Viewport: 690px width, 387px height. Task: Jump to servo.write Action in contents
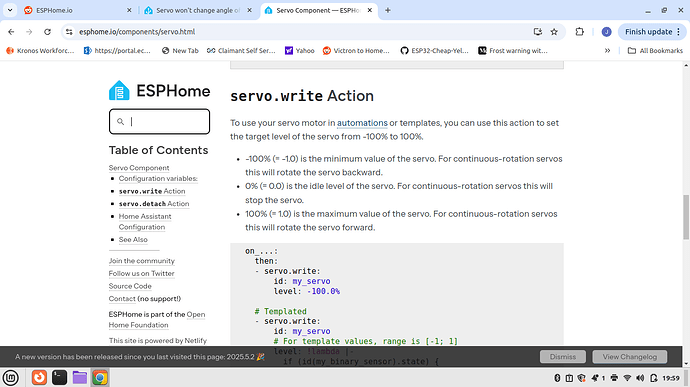tap(152, 191)
